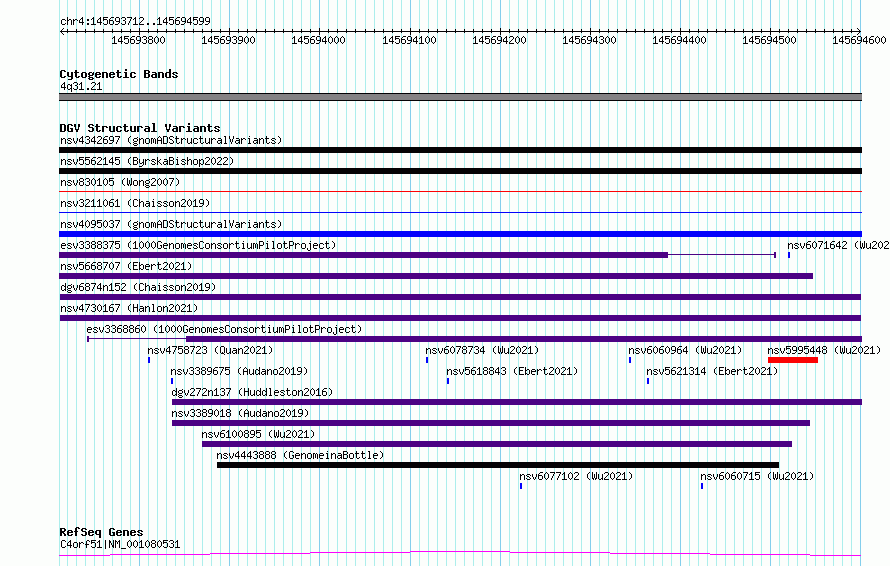Click the purple nsv6100895 variant bar
Viewport: 890px width, 566px height.
[x=497, y=444]
